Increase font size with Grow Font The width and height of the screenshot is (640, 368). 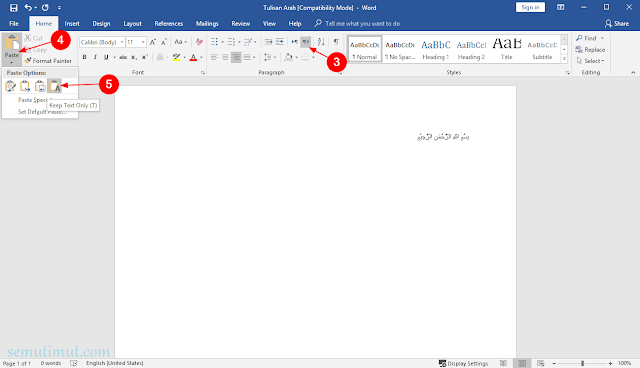pyautogui.click(x=153, y=42)
